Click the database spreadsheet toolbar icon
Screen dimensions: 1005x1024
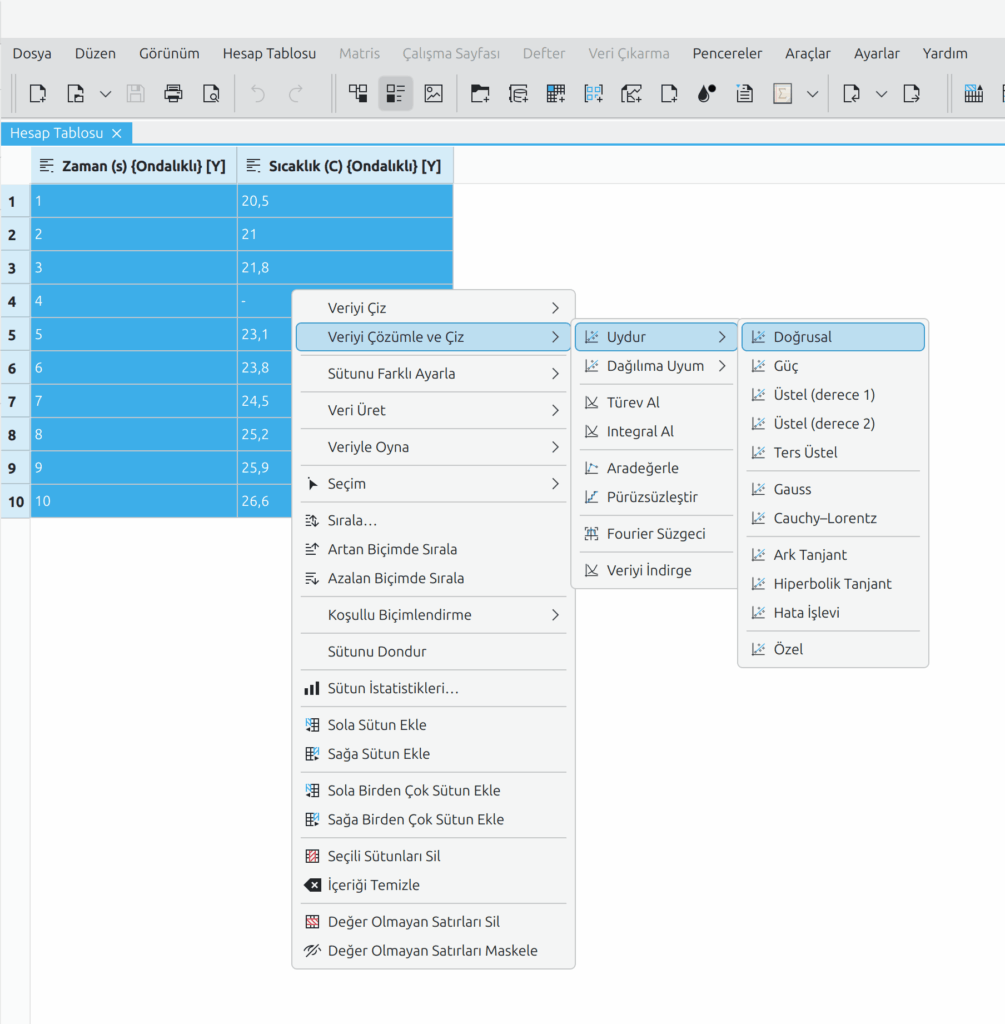click(518, 93)
